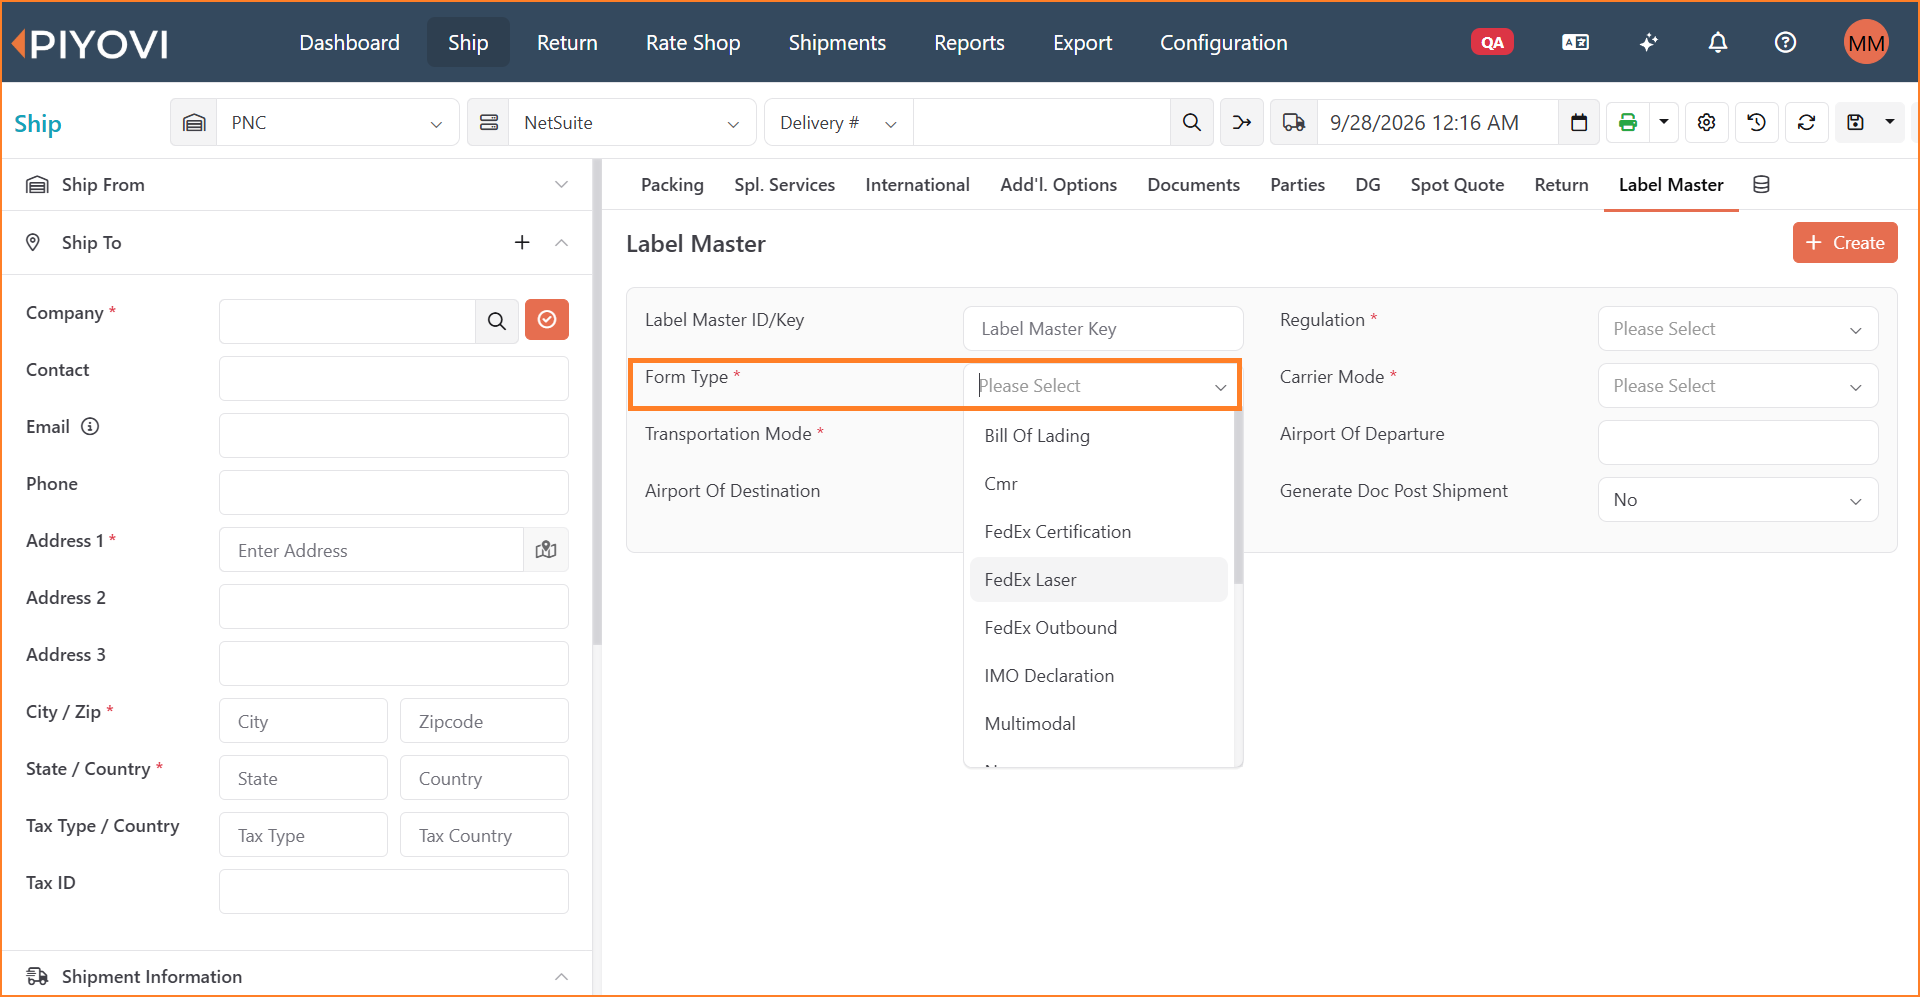The height and width of the screenshot is (997, 1920).
Task: Open the NetSuite source dropdown
Action: (x=631, y=122)
